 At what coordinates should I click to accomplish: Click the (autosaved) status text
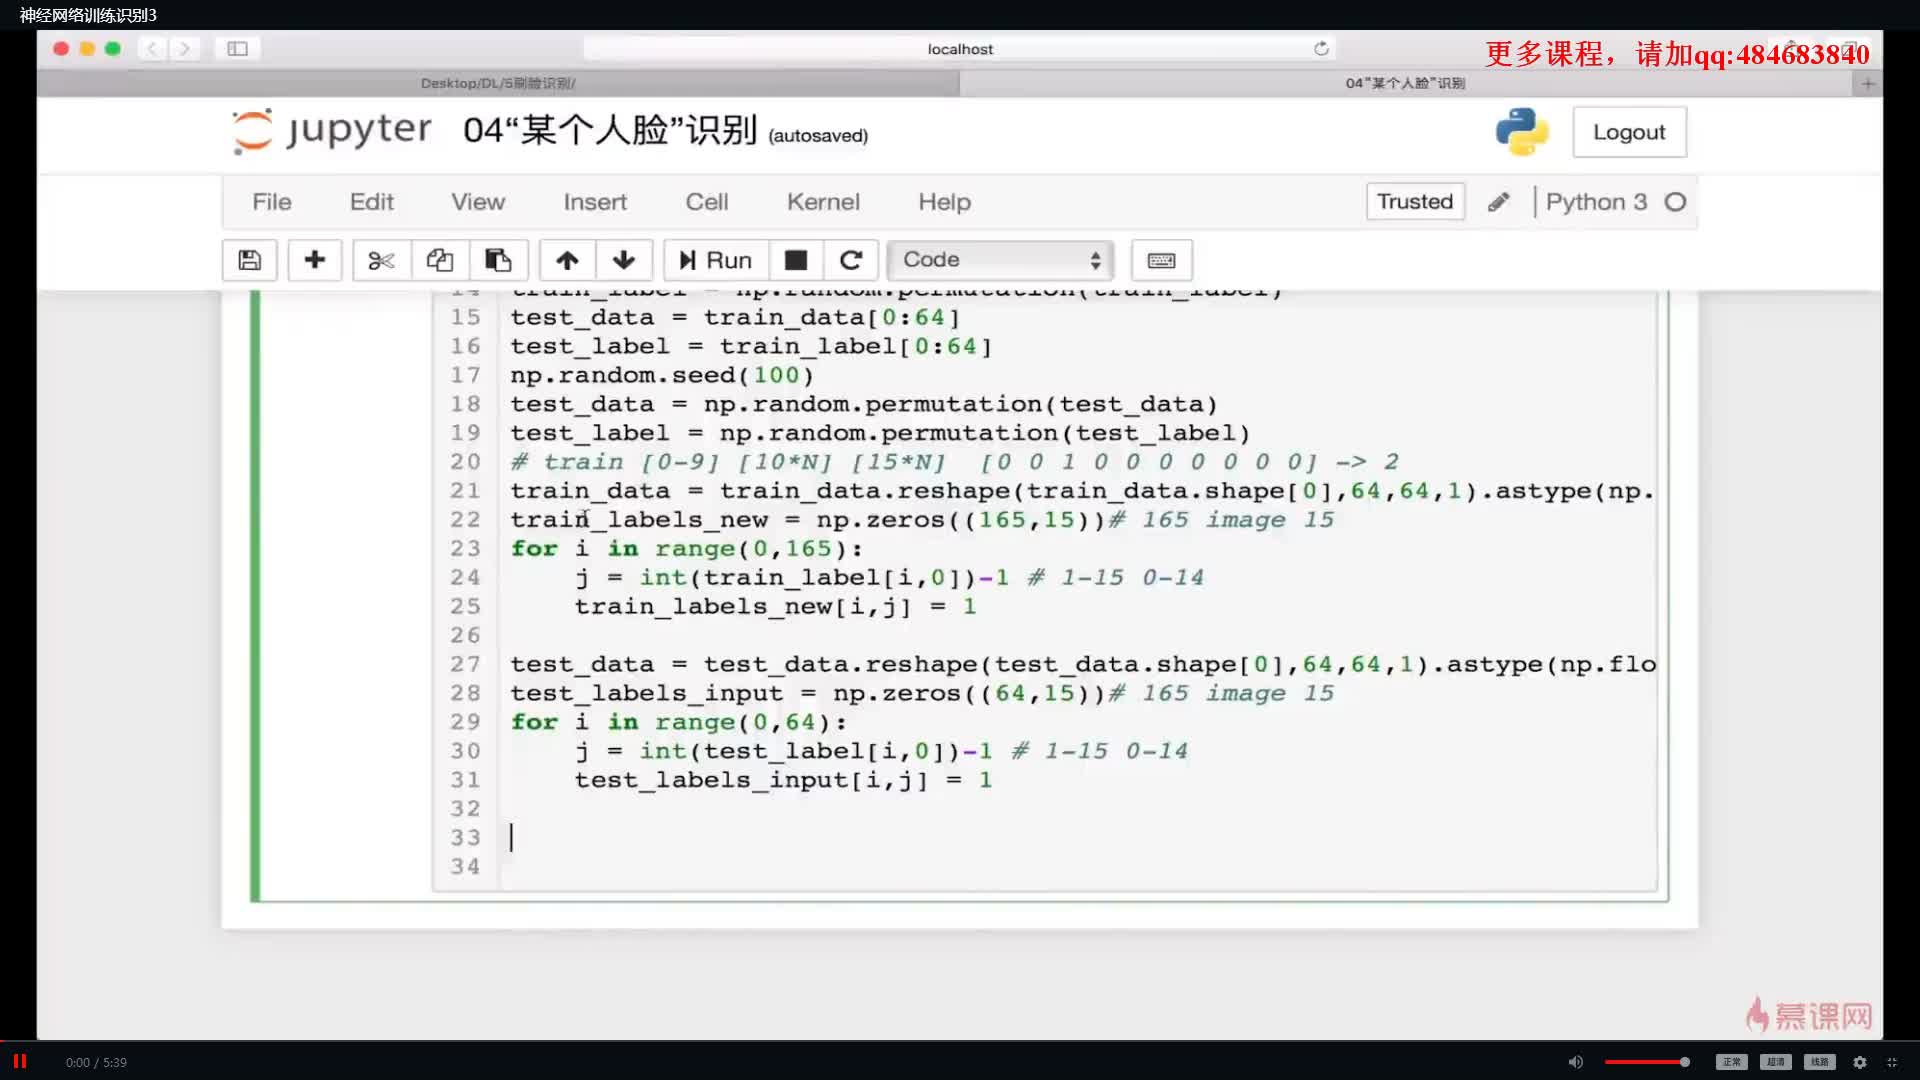click(x=818, y=136)
